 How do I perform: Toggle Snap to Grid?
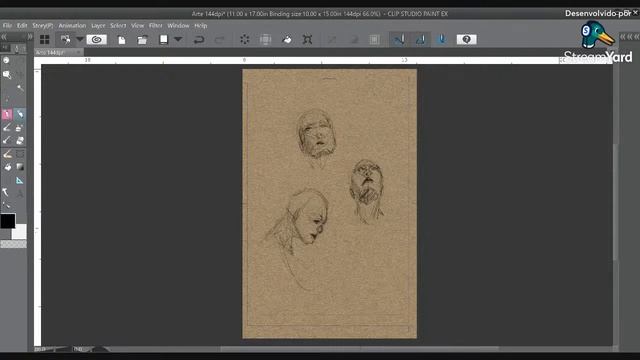coord(442,39)
